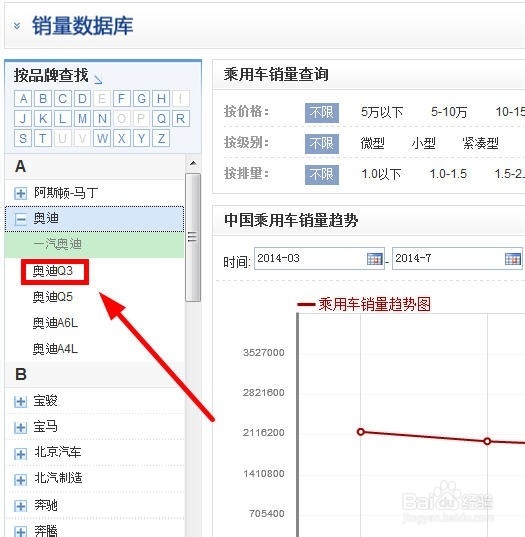Click the second data point on the trend line
Viewport: 525px width, 537px height.
coord(487,441)
